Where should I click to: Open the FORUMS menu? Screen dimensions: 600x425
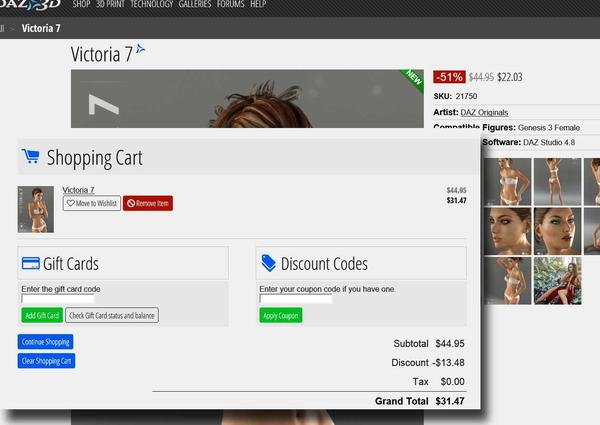coord(230,4)
